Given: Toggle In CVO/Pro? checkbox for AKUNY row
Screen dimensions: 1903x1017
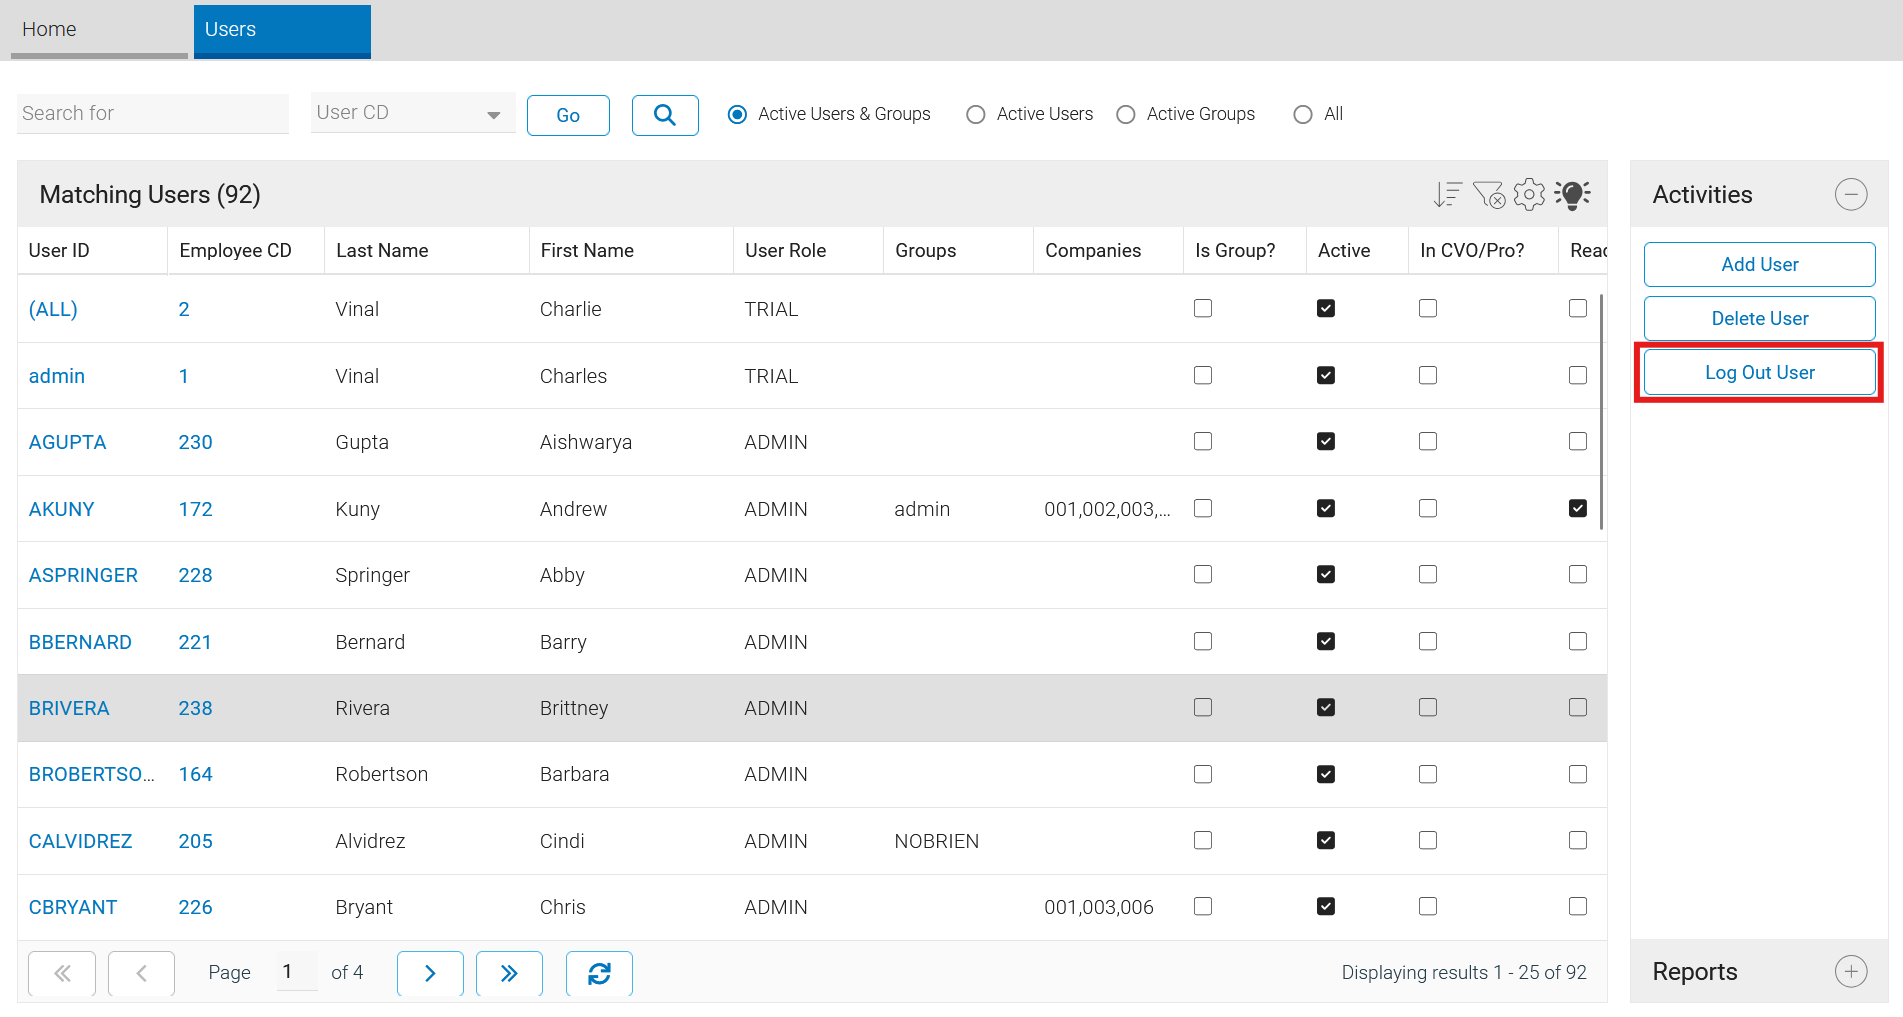Looking at the screenshot, I should pyautogui.click(x=1428, y=508).
